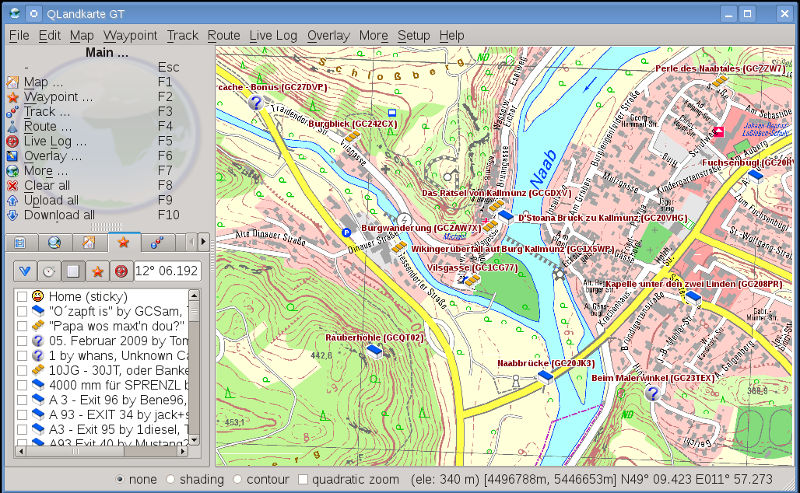
Task: Open the File menu
Action: tap(19, 36)
